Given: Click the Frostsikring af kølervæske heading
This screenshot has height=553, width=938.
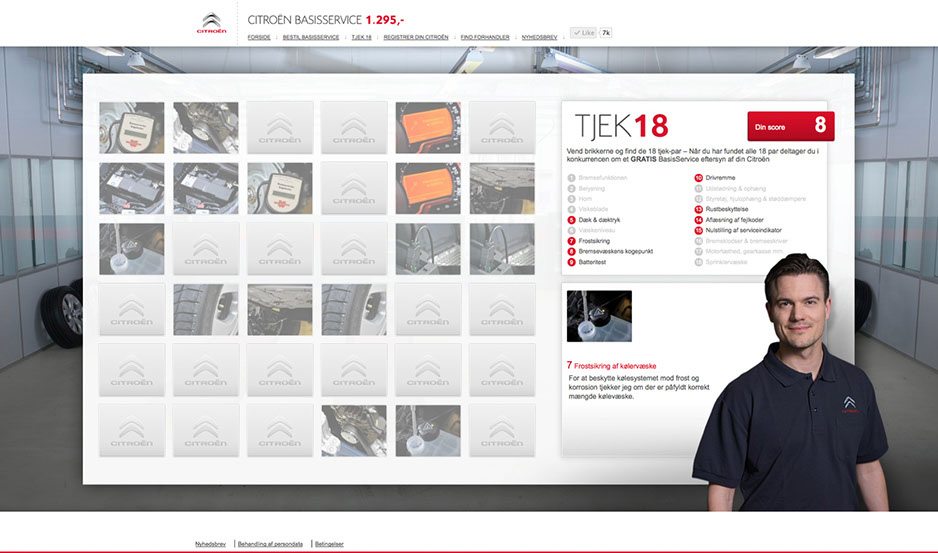Looking at the screenshot, I should (x=611, y=365).
